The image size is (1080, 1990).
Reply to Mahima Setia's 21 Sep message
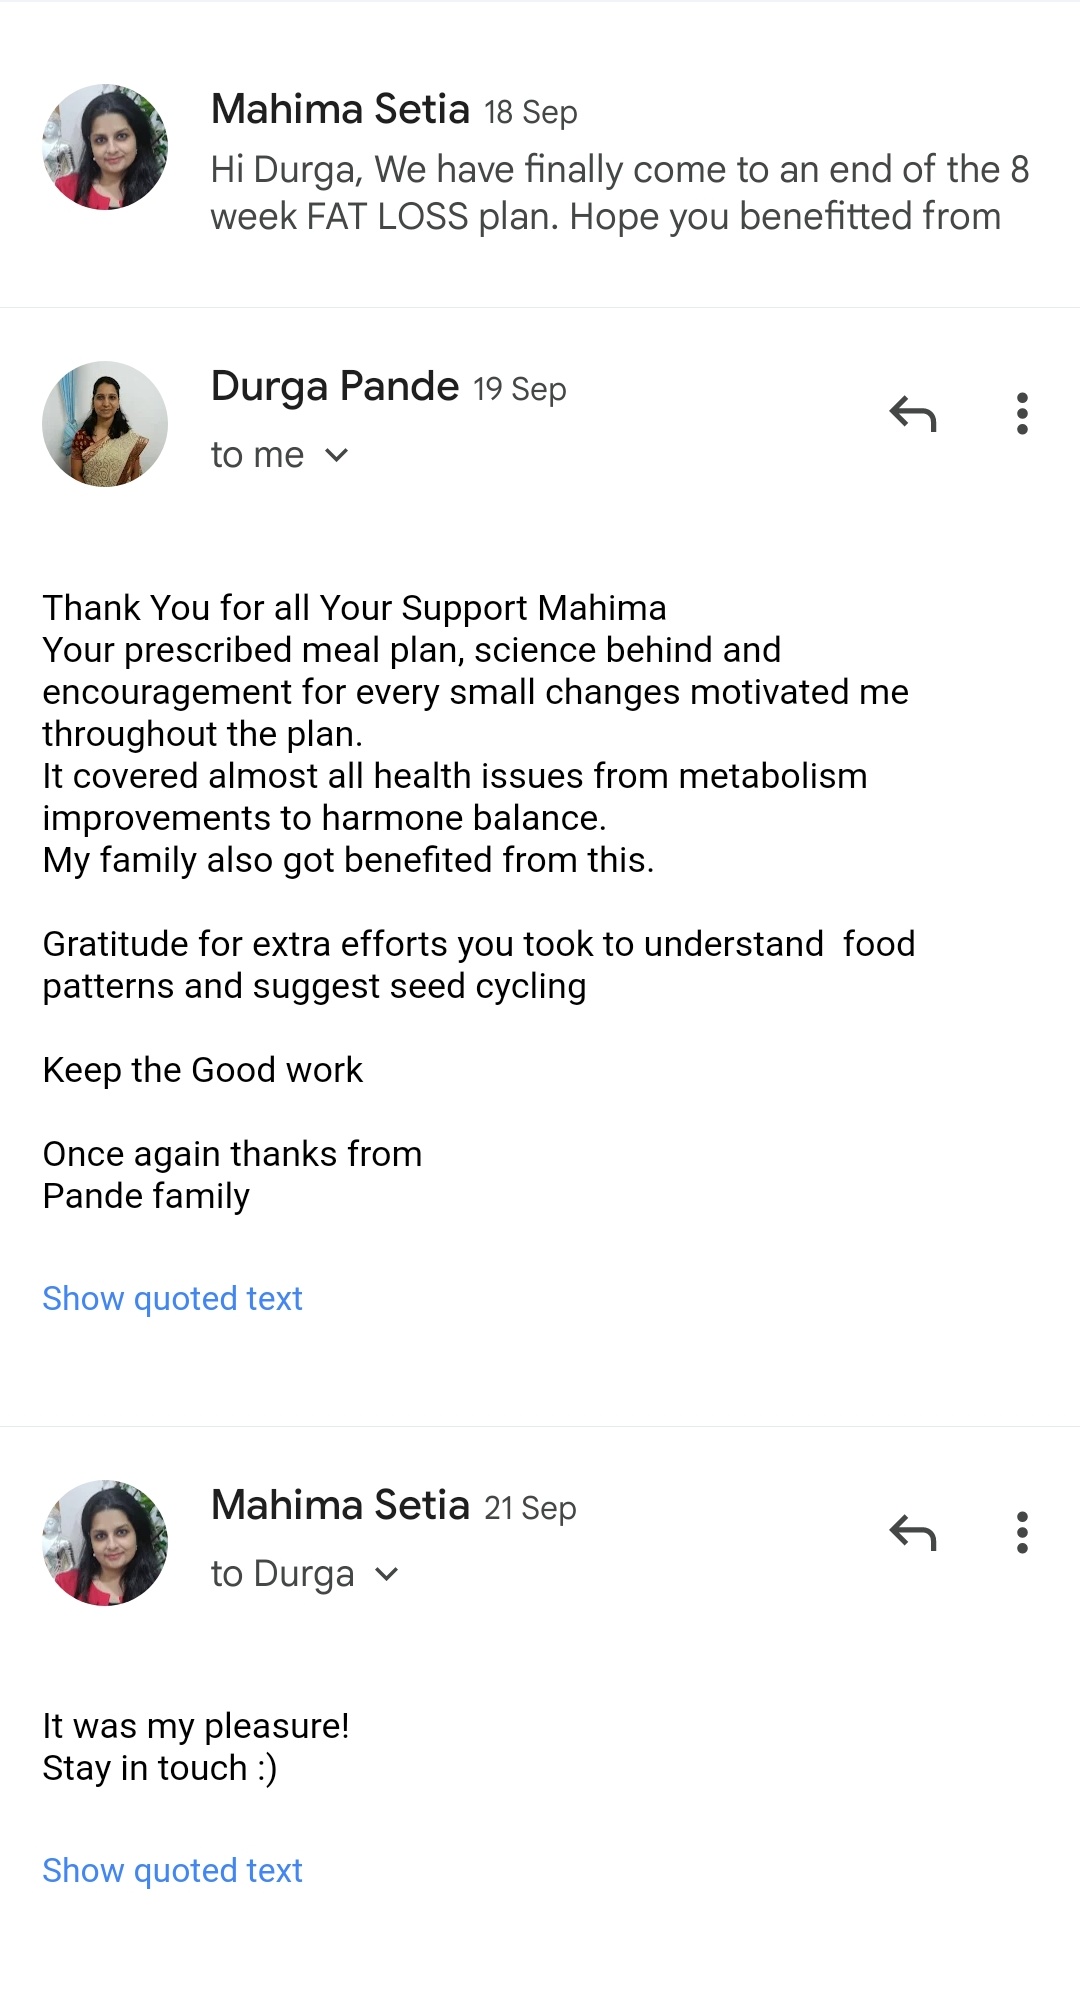point(913,1532)
